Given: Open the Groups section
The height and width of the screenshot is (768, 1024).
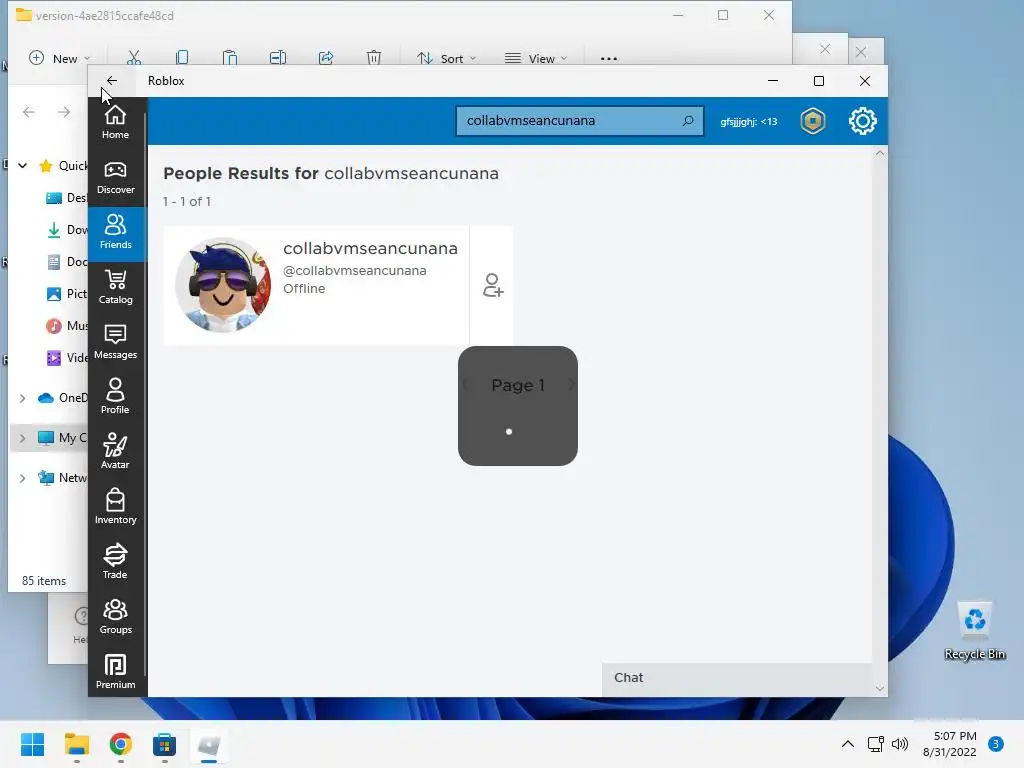Looking at the screenshot, I should tap(116, 616).
